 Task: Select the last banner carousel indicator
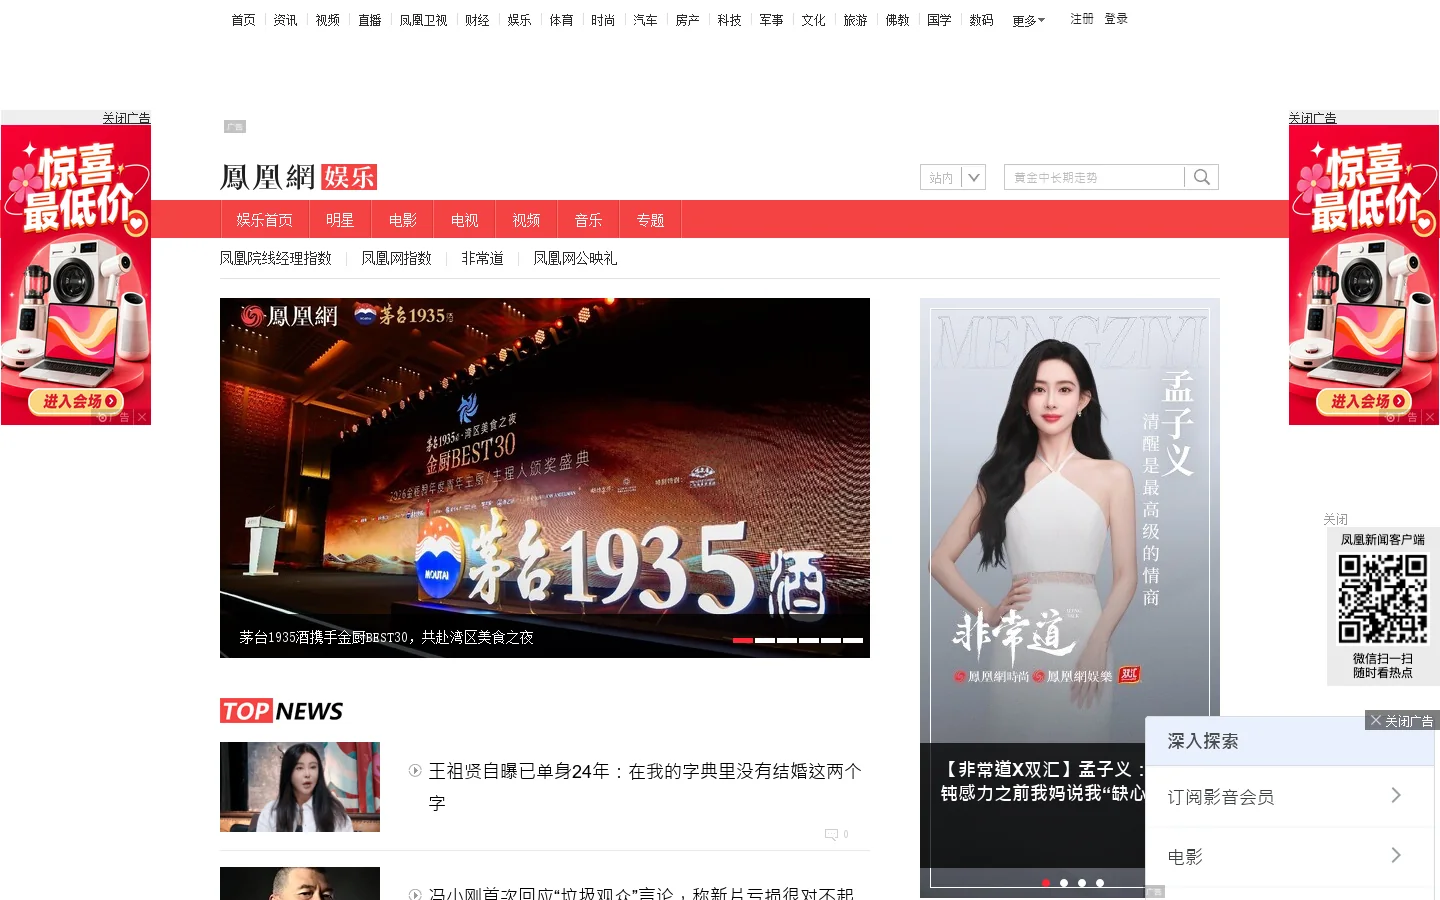[x=853, y=640]
